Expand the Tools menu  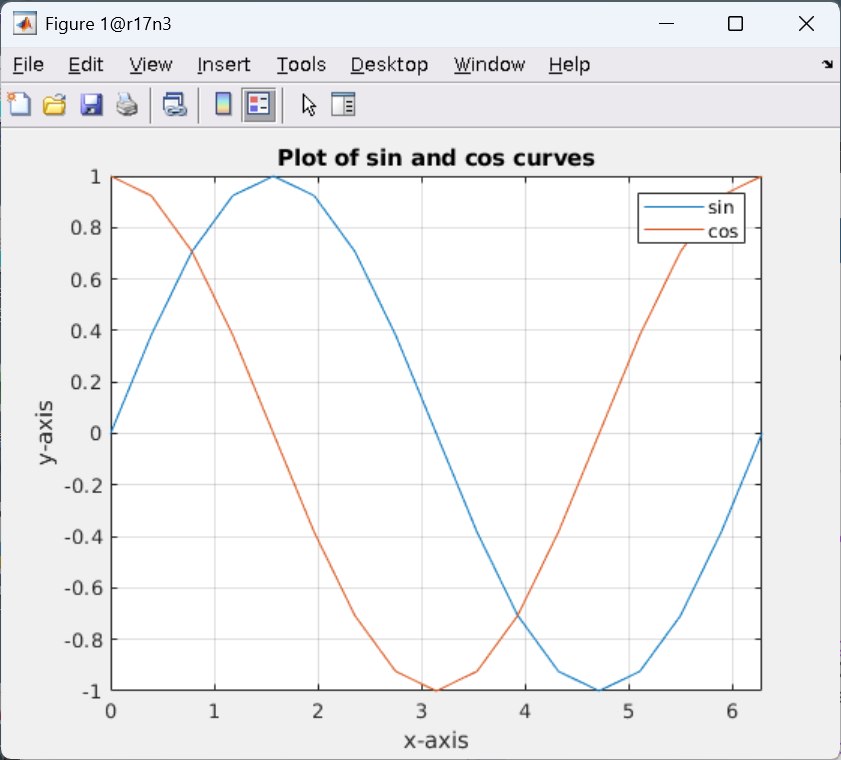(x=301, y=65)
